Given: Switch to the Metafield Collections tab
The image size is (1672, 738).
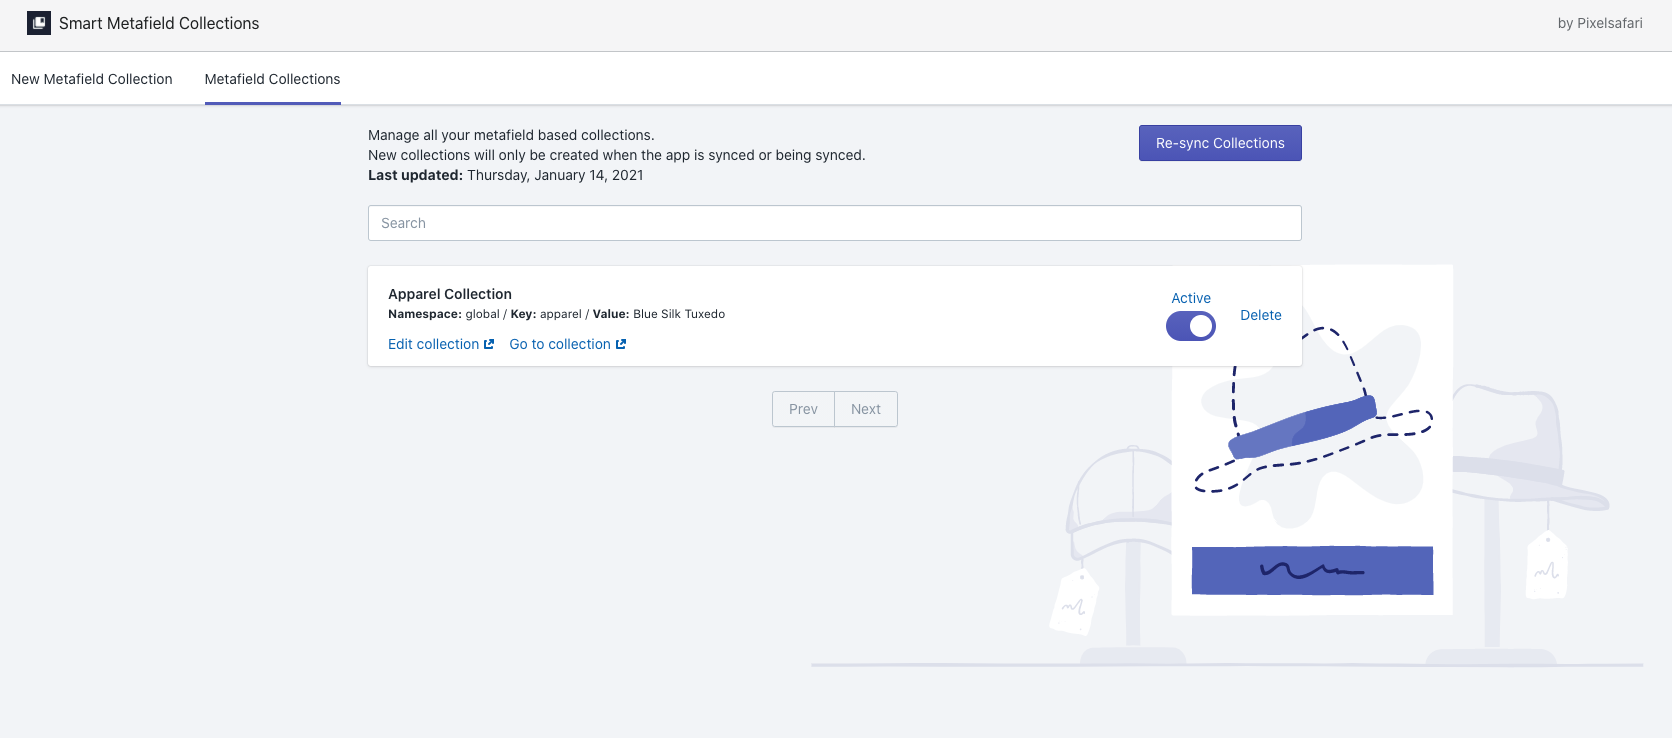Looking at the screenshot, I should coord(272,79).
